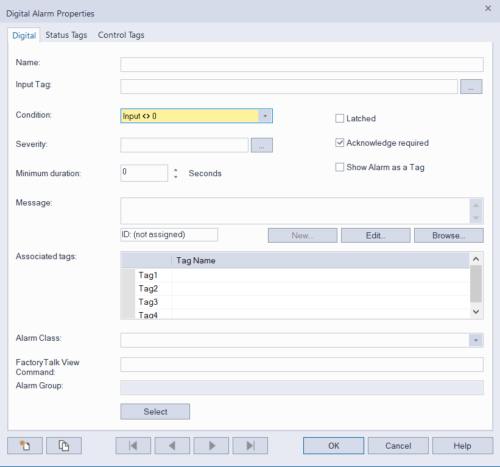Check Show Alarm as a Tag

point(339,167)
